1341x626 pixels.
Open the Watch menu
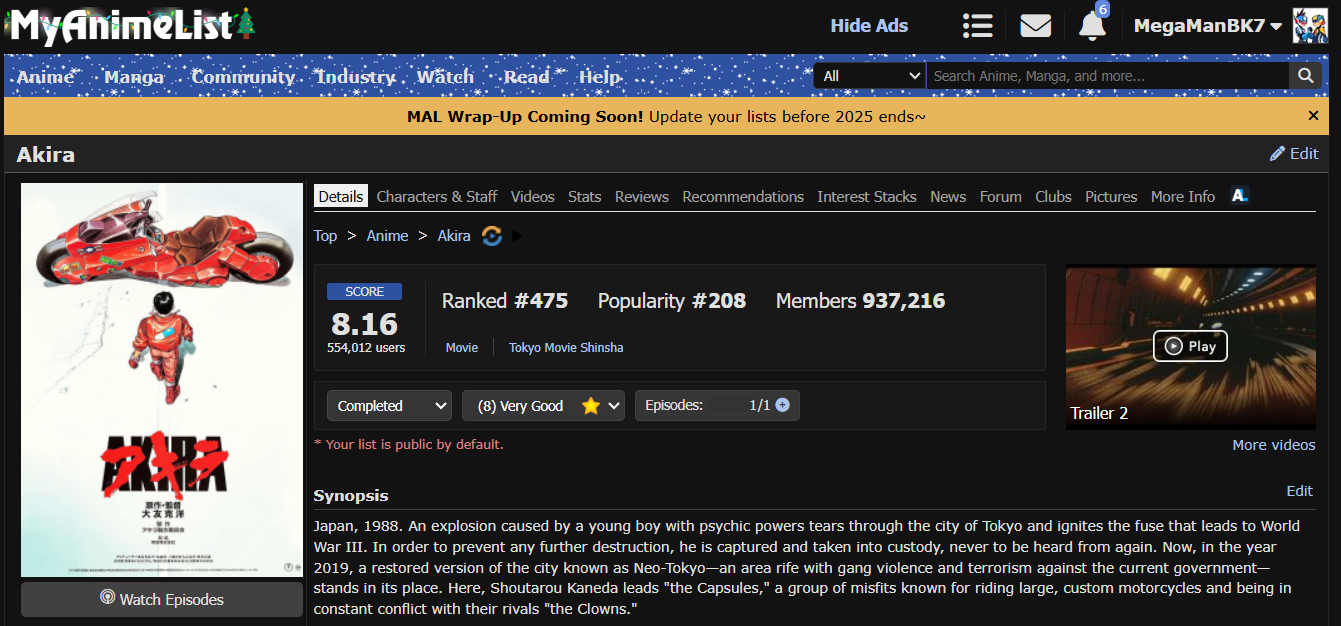445,77
